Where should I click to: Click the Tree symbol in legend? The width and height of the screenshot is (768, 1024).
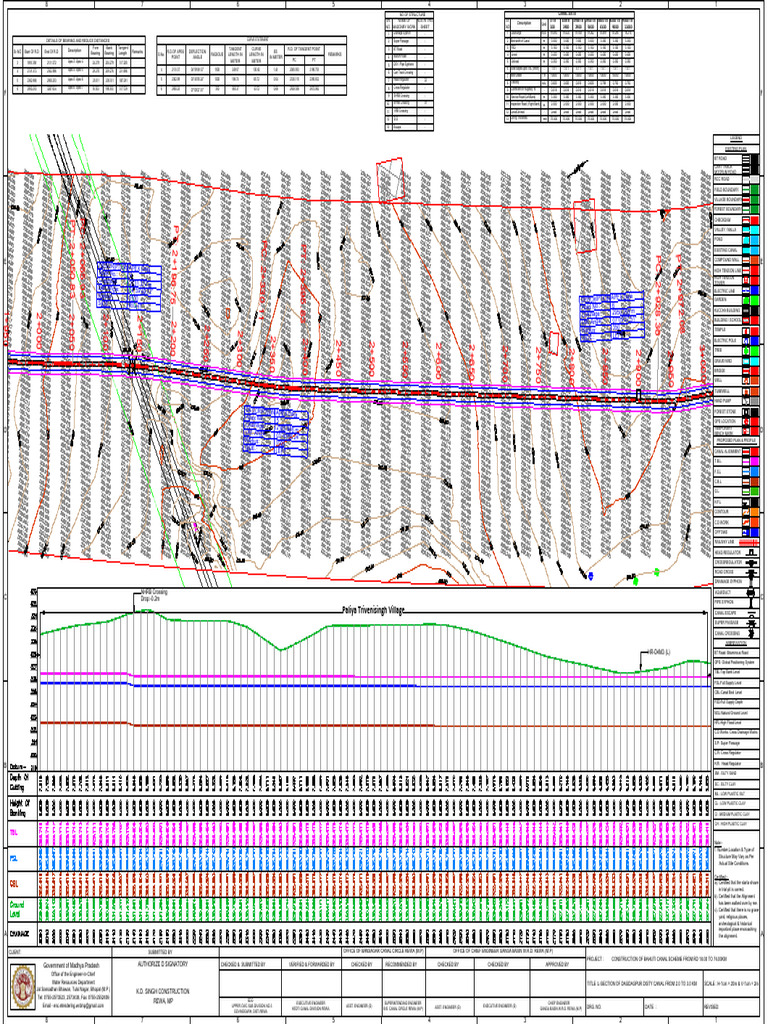pyautogui.click(x=746, y=351)
